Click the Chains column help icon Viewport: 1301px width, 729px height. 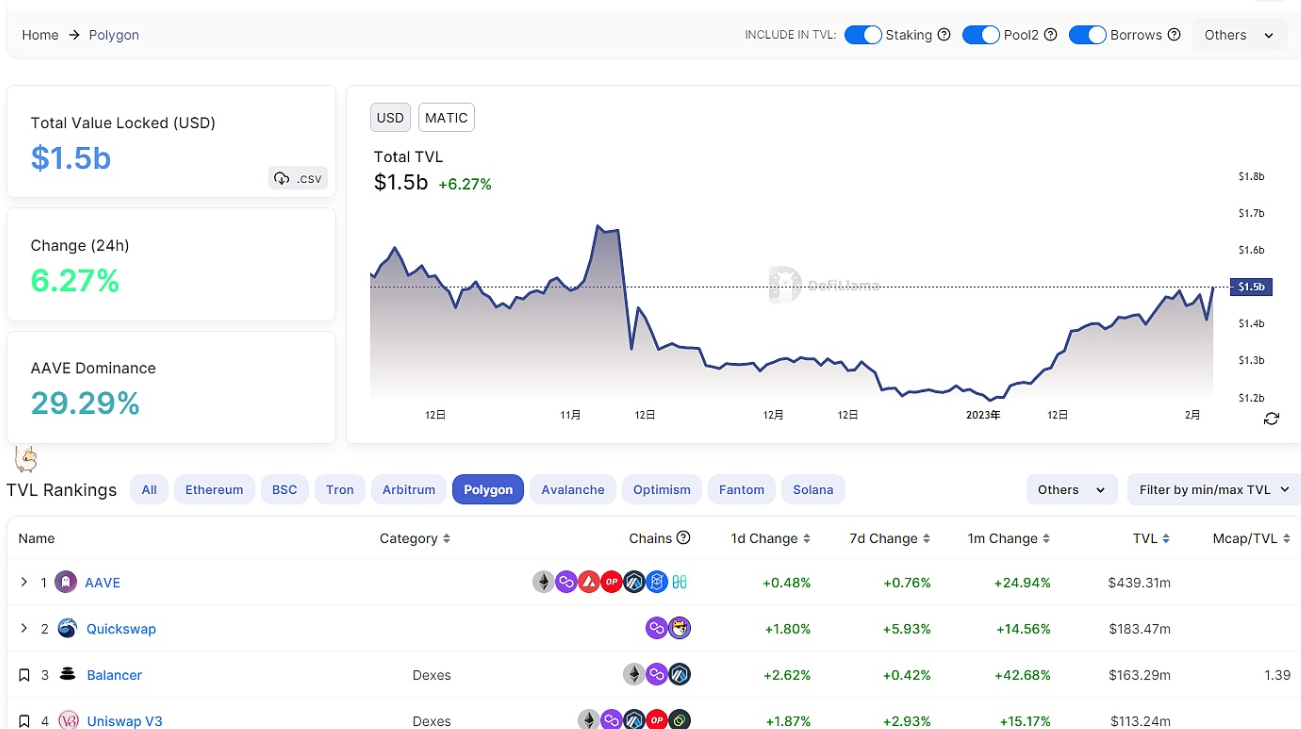coord(683,538)
